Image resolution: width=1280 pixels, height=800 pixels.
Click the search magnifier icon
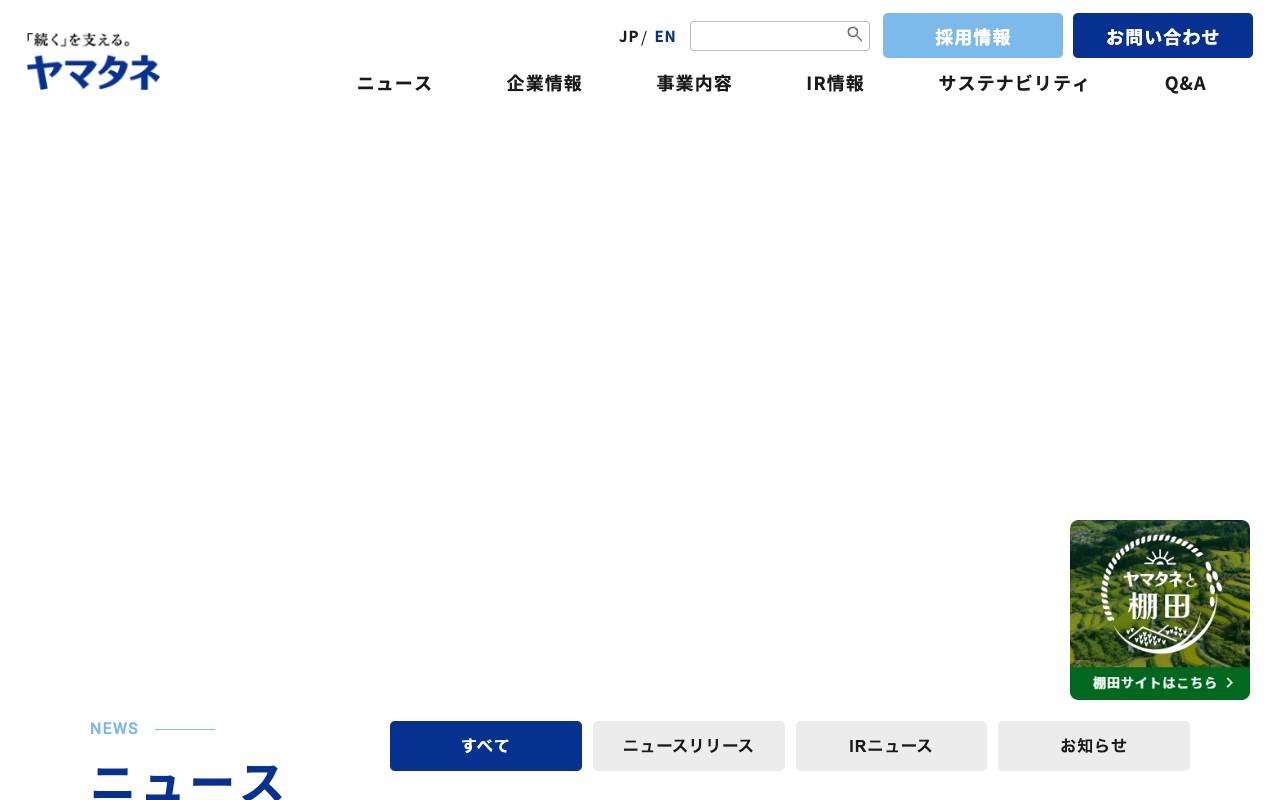point(855,34)
